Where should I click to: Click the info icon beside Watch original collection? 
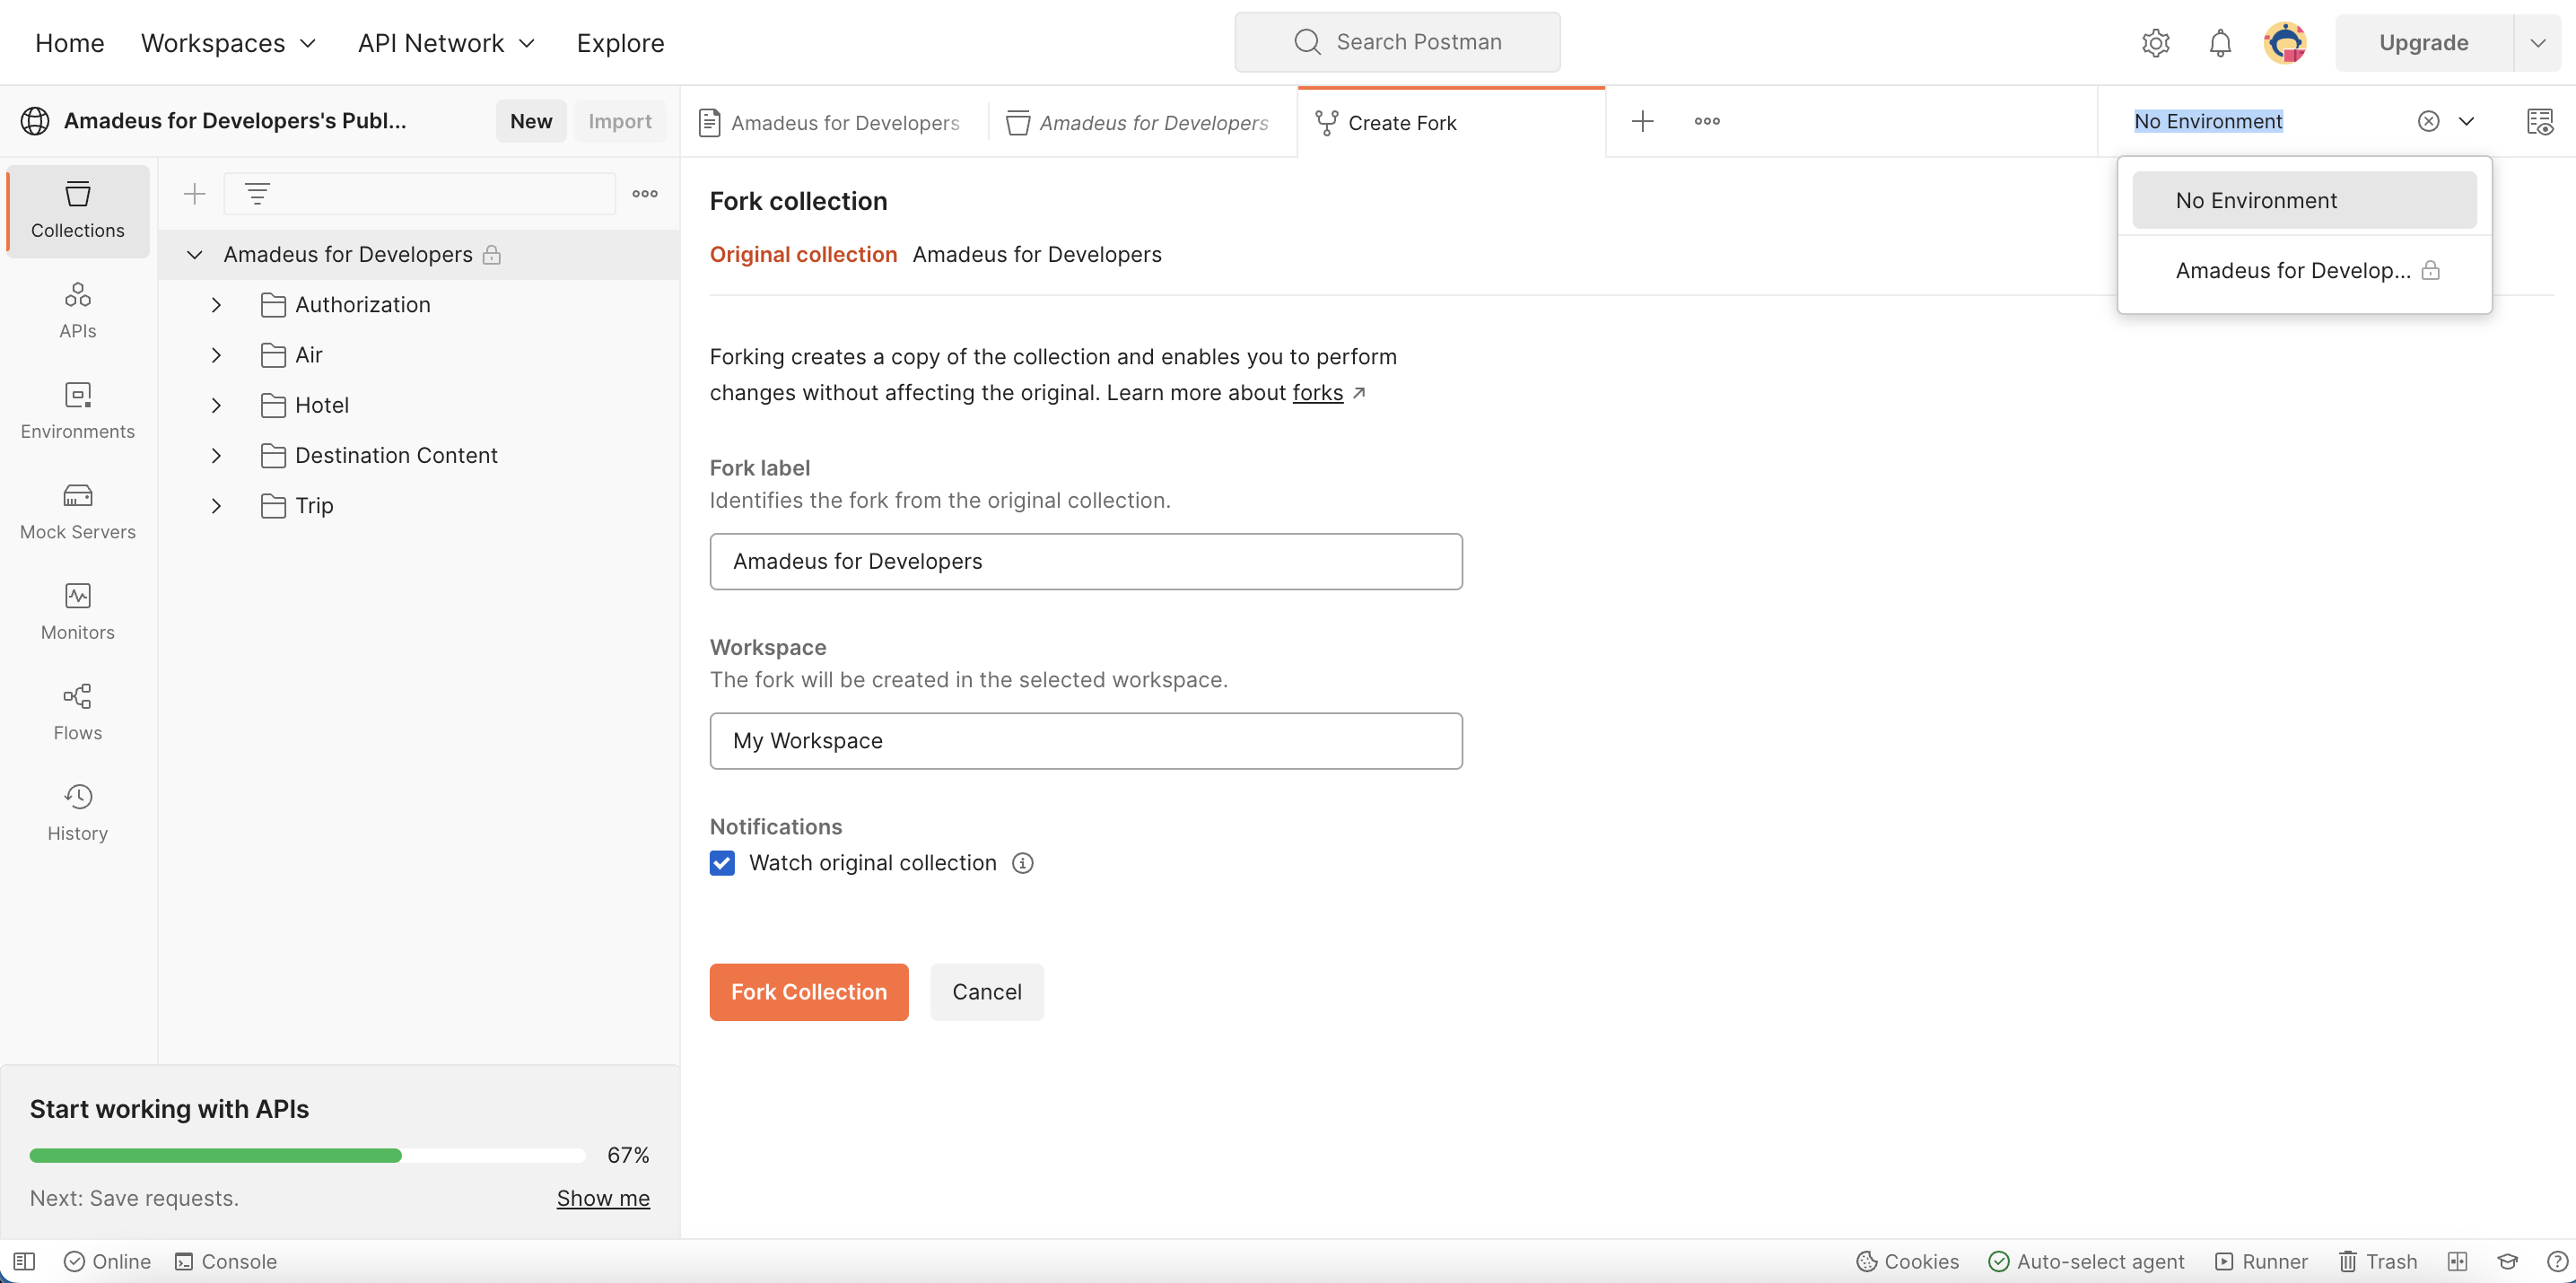coord(1022,863)
